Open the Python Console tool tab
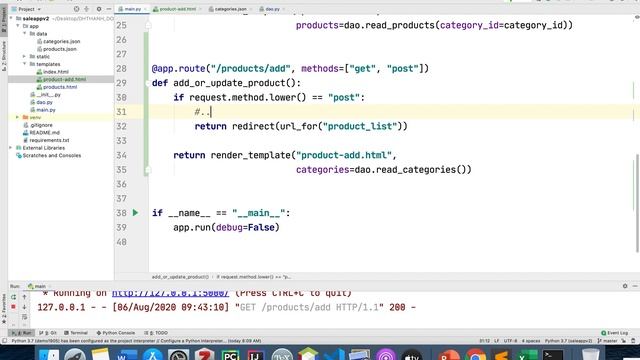 [x=116, y=333]
